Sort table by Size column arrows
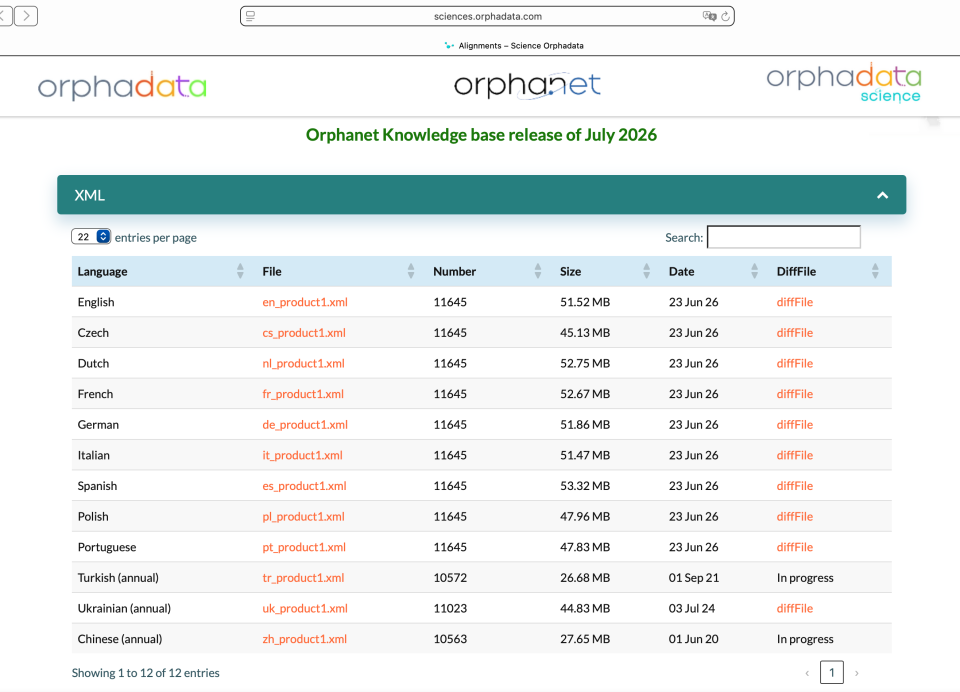 coord(647,271)
